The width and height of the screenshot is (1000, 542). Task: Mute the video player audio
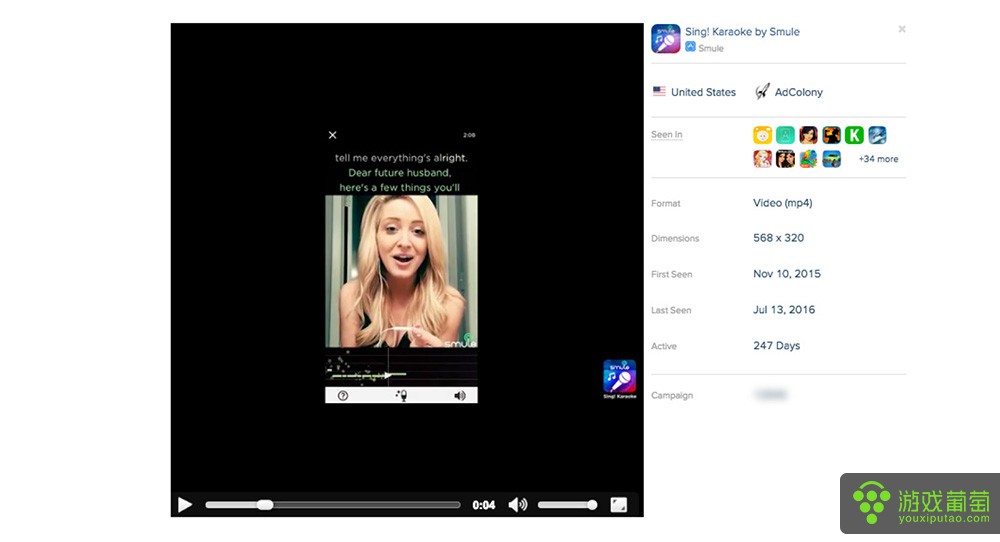point(517,505)
